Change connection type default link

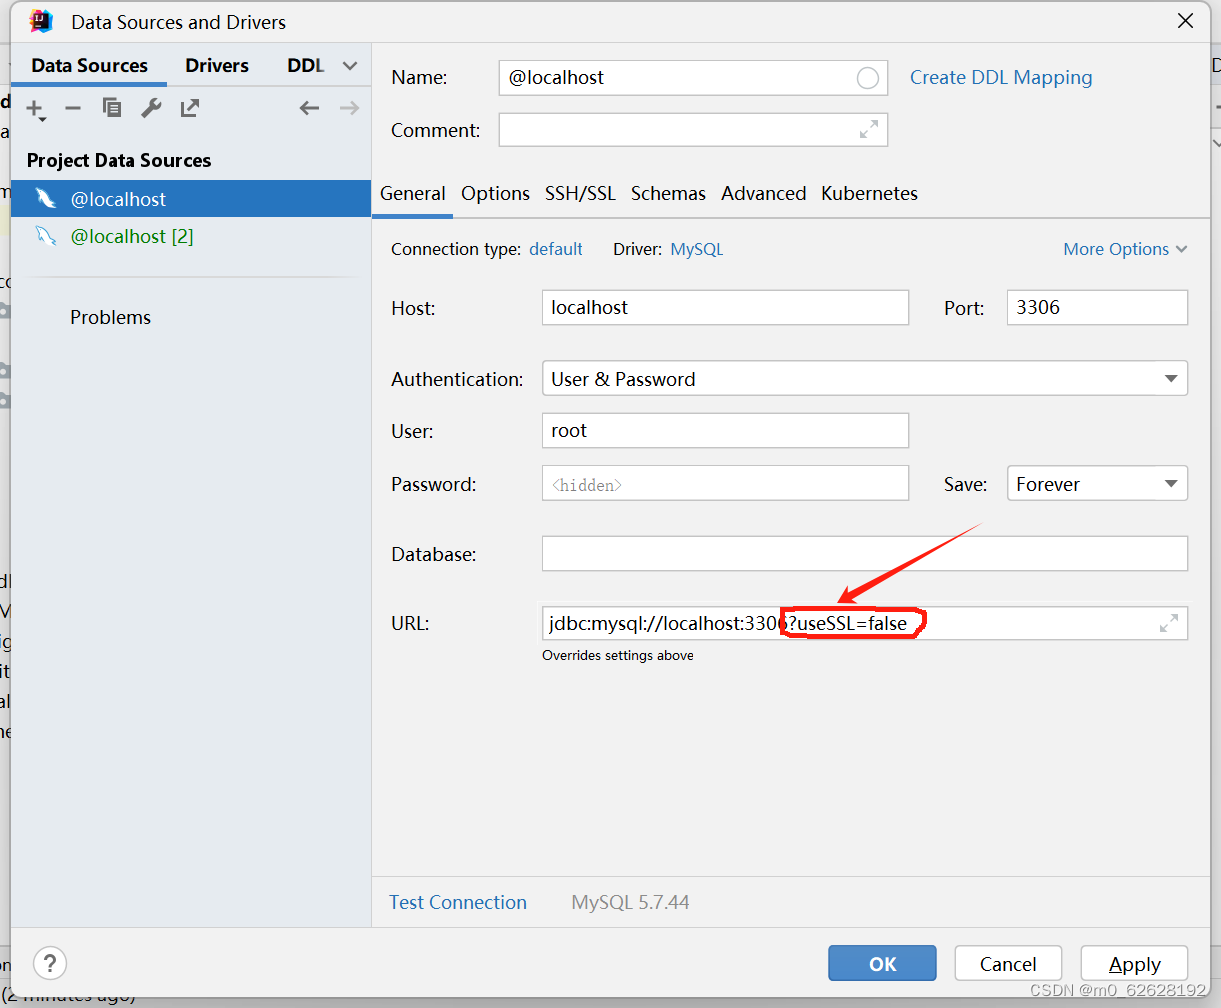tap(556, 249)
